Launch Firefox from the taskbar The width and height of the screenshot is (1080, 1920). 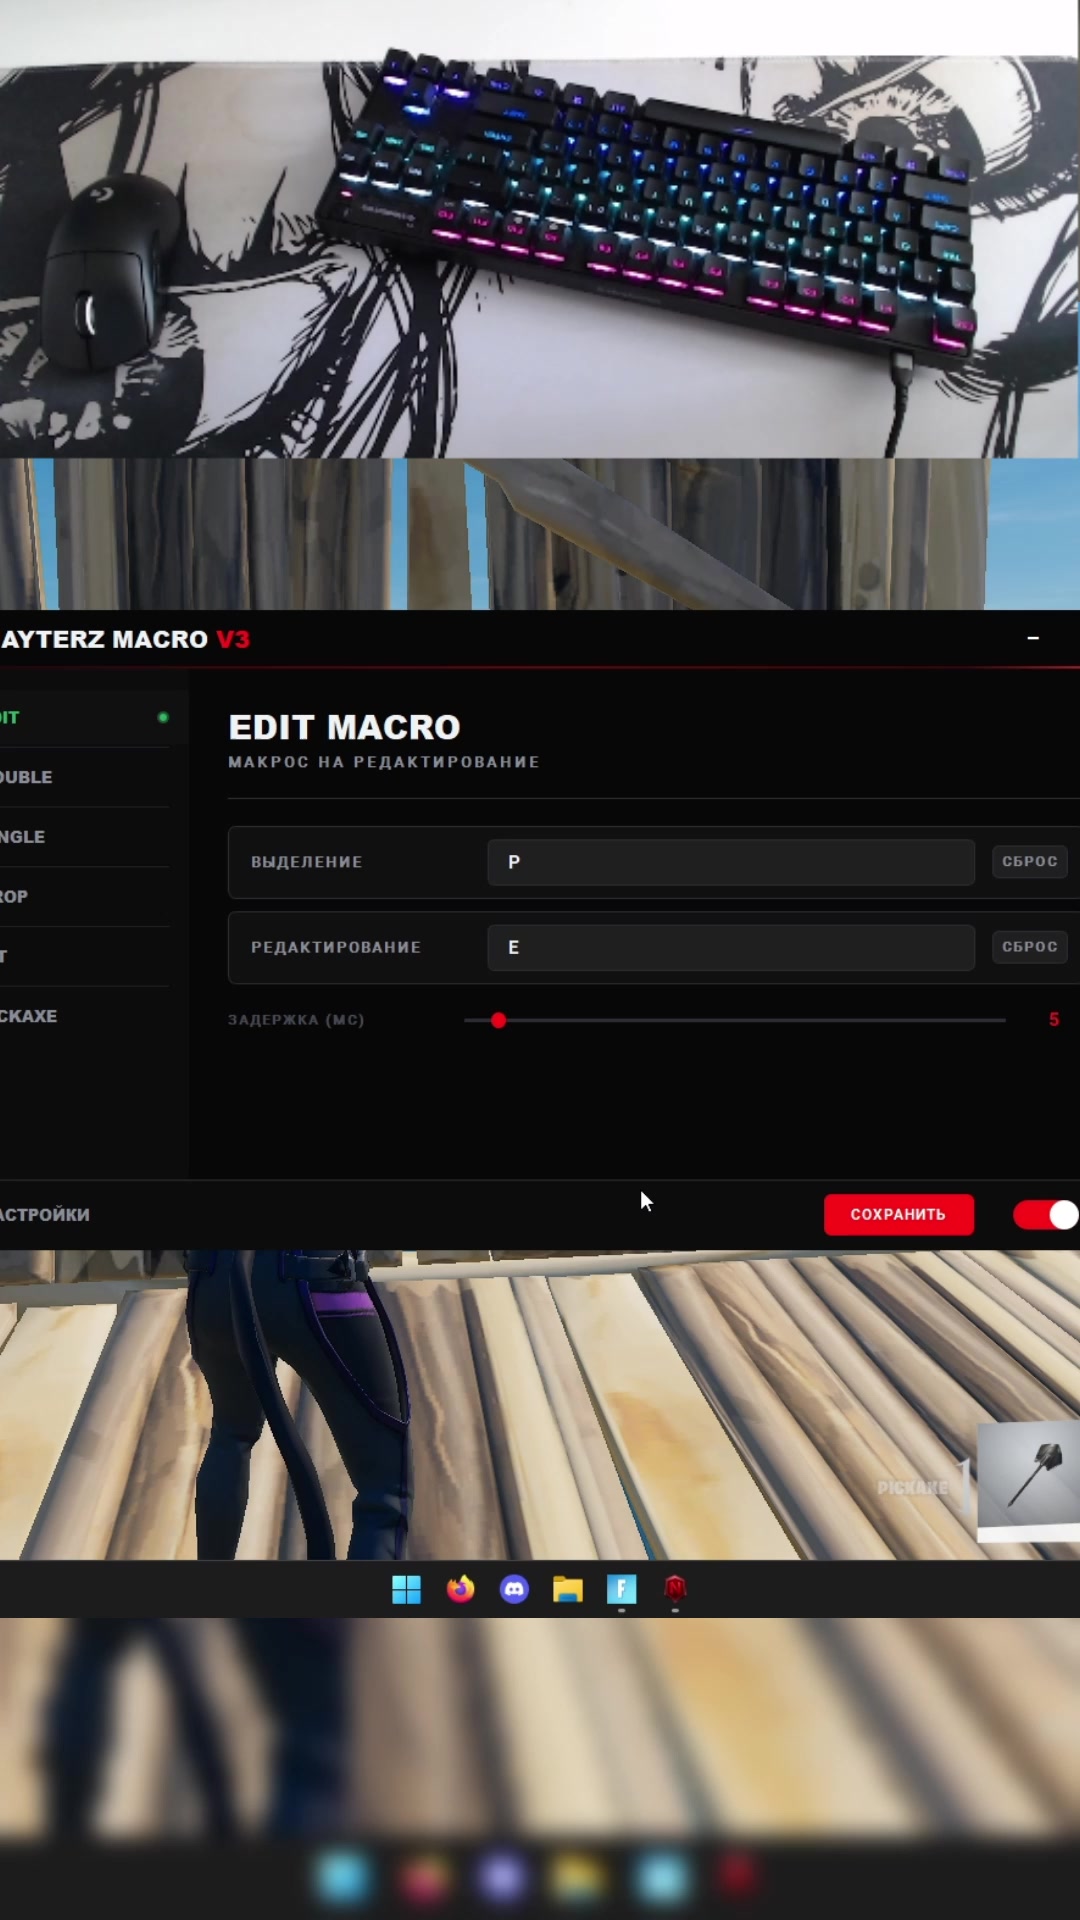(460, 1589)
